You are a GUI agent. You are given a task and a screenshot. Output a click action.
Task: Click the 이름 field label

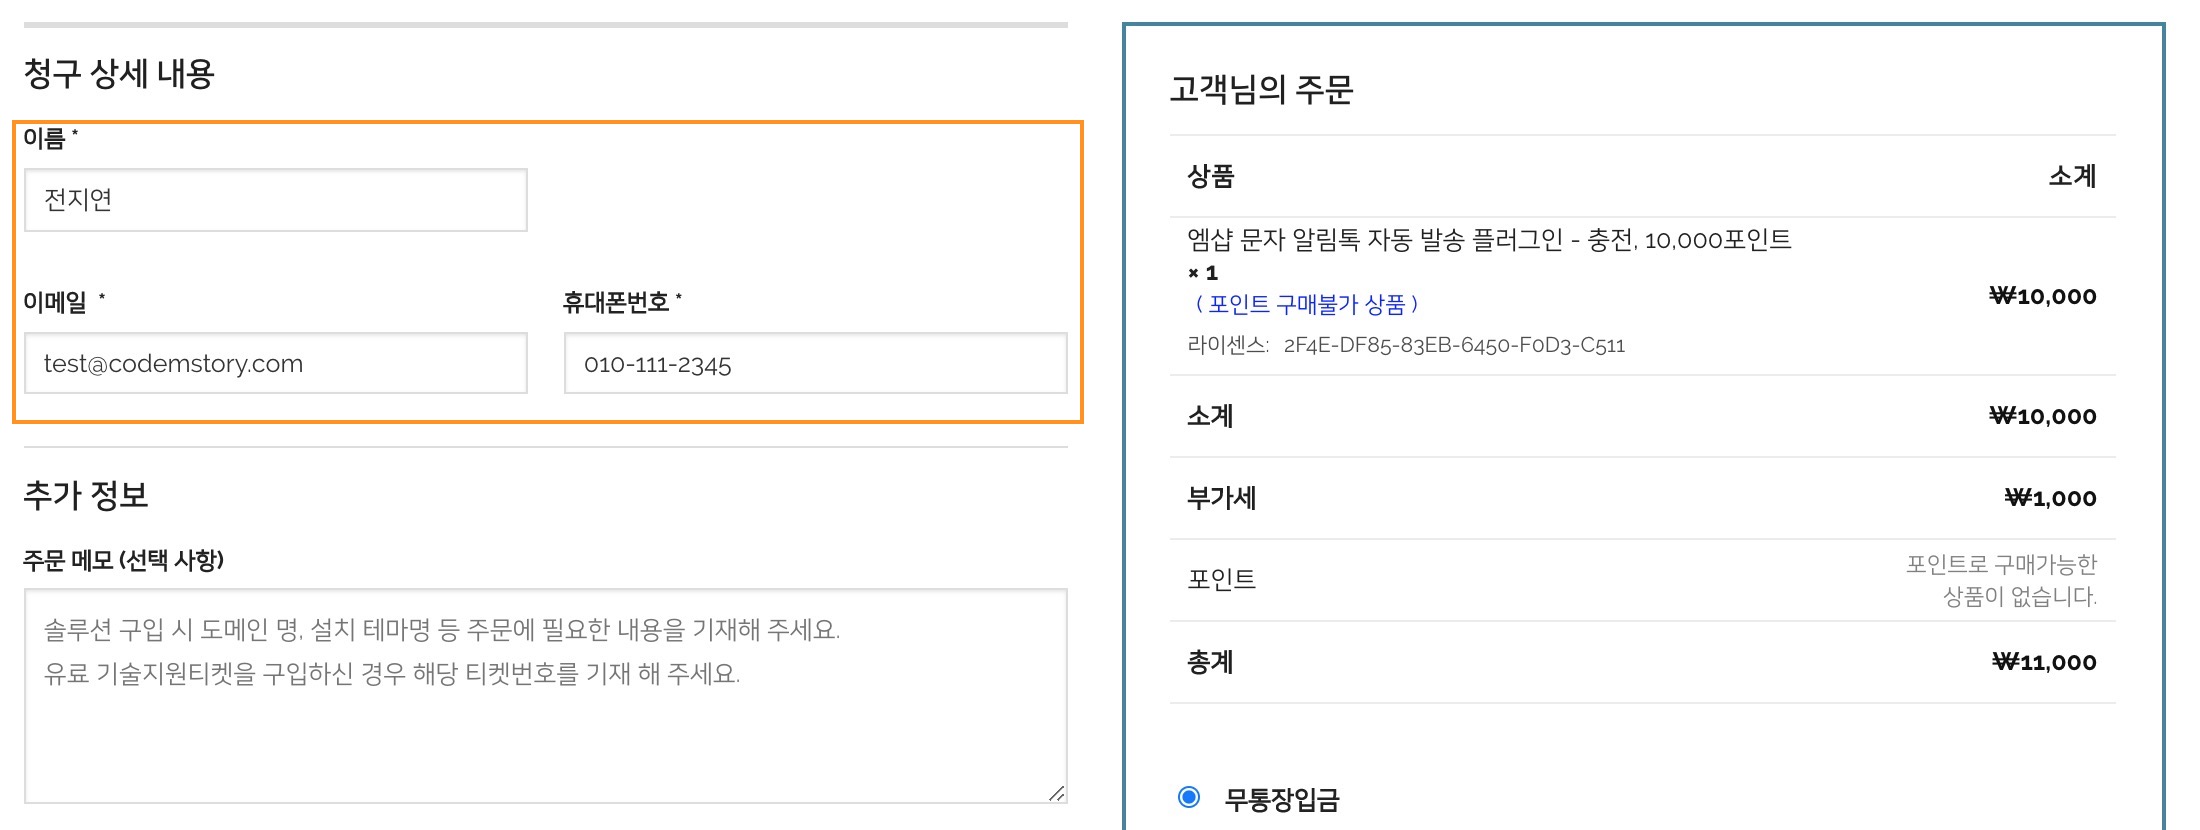coord(44,139)
